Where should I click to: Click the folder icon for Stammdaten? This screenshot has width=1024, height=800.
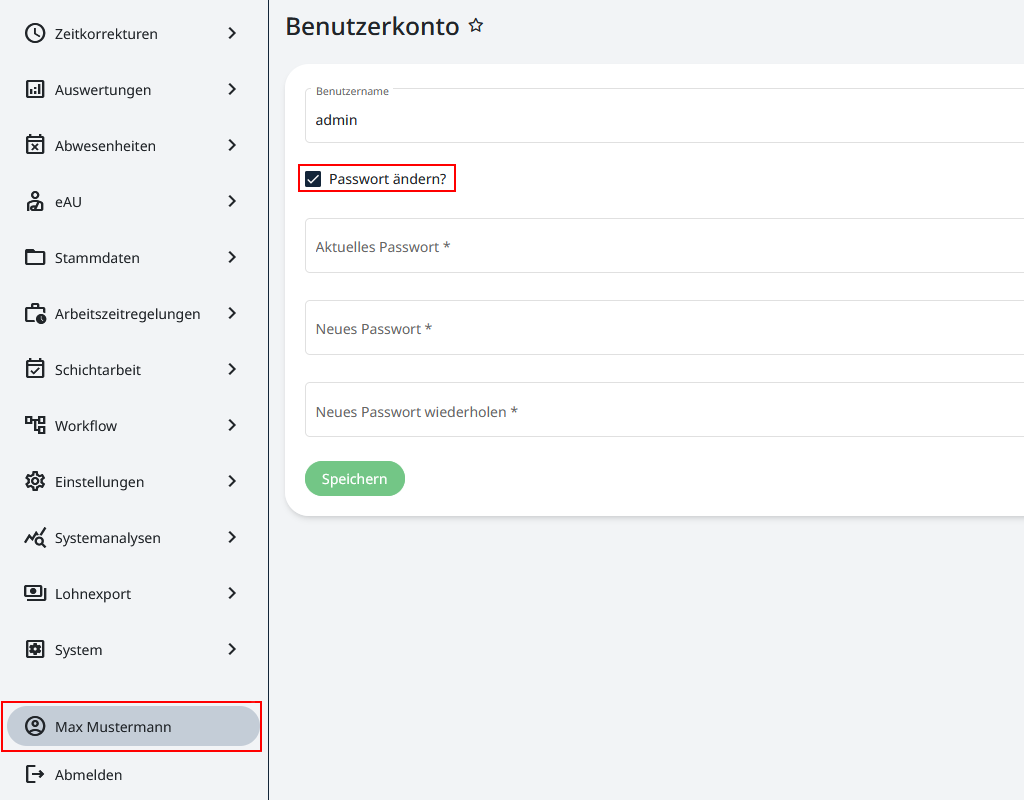pyautogui.click(x=35, y=257)
